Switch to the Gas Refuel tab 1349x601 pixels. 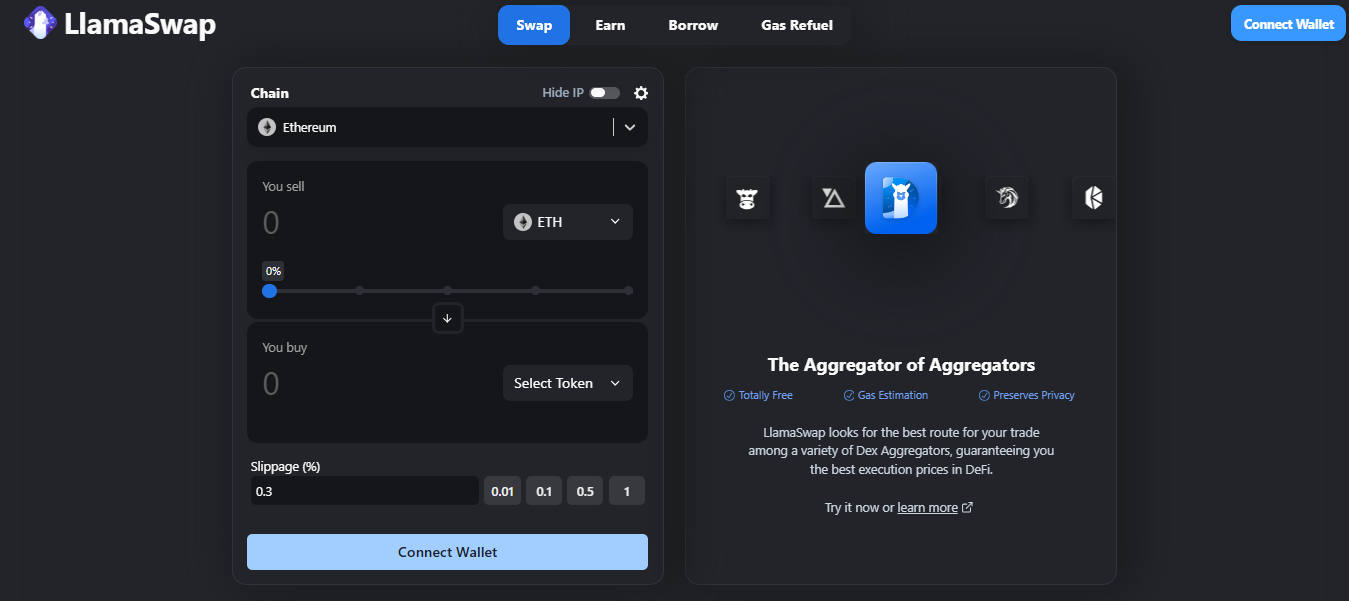[x=797, y=25]
